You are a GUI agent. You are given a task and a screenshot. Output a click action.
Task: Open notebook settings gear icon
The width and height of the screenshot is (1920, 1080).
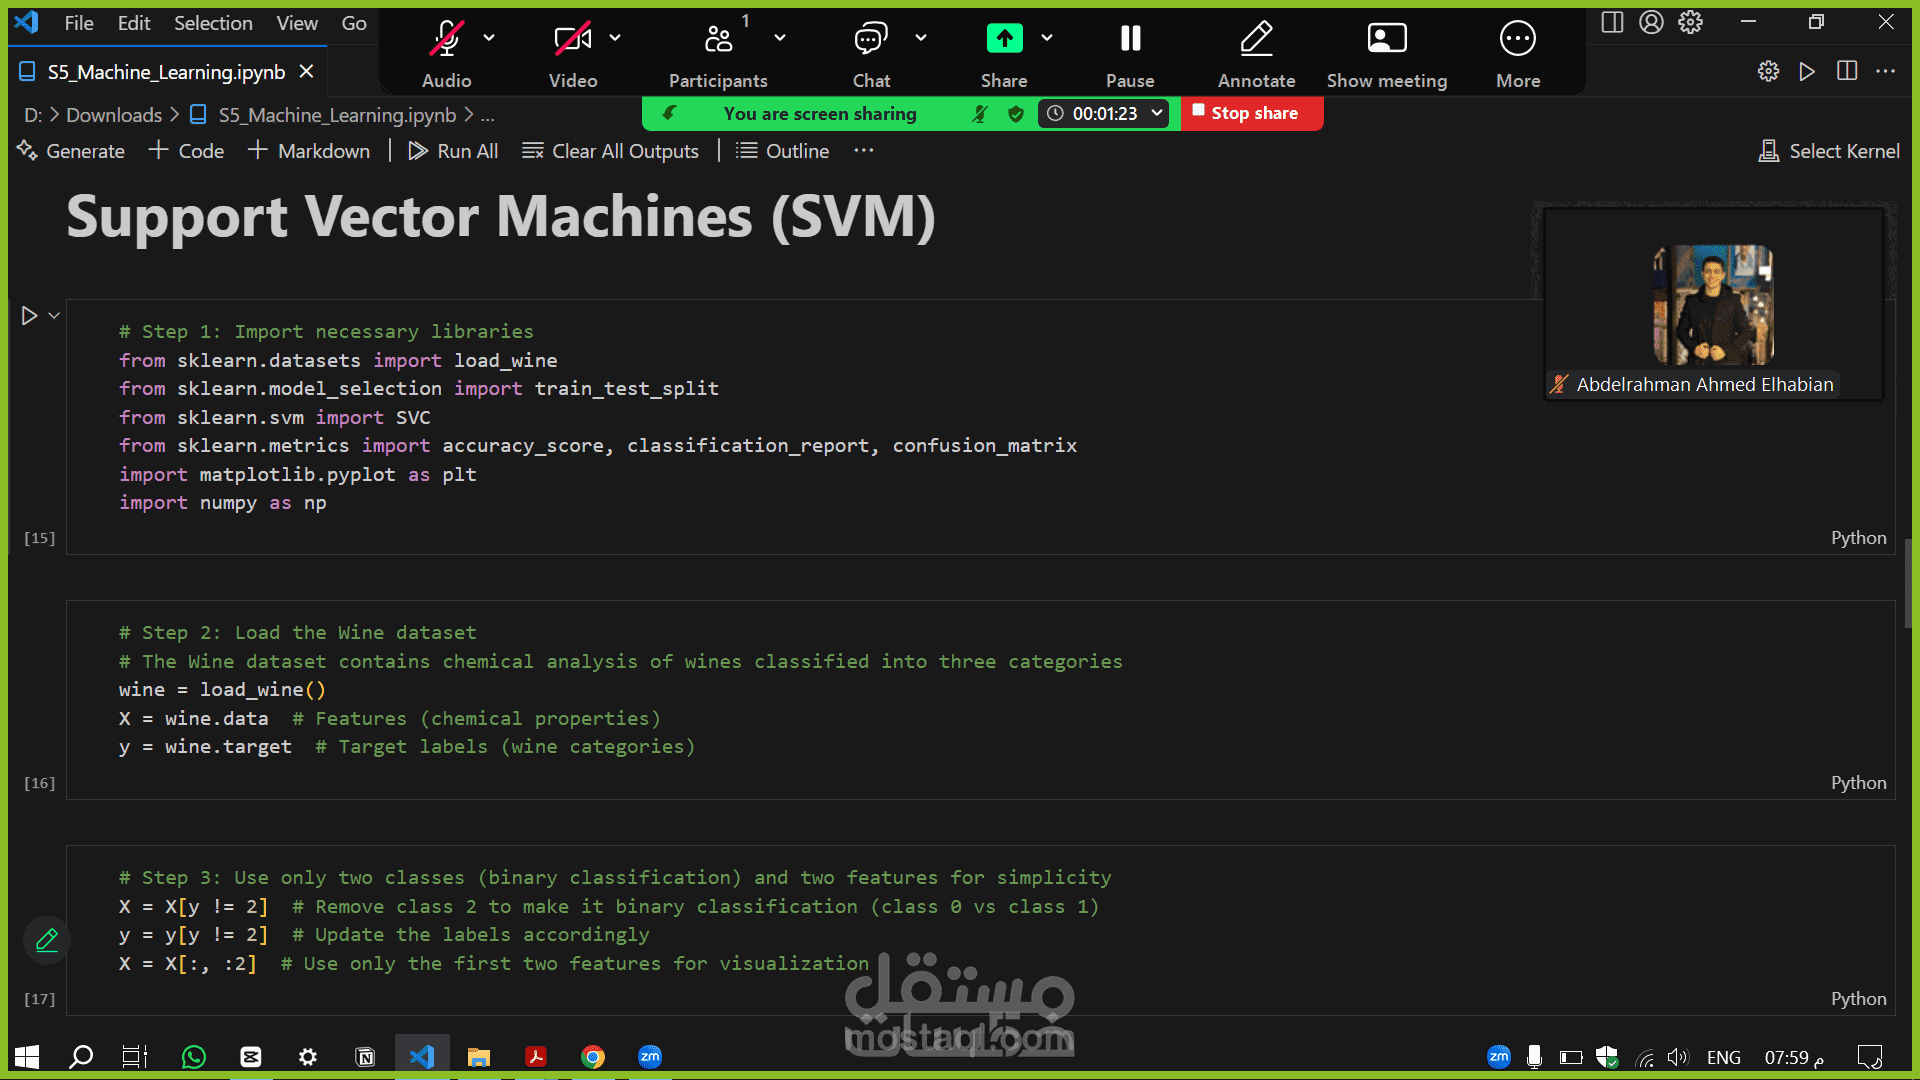pos(1768,71)
